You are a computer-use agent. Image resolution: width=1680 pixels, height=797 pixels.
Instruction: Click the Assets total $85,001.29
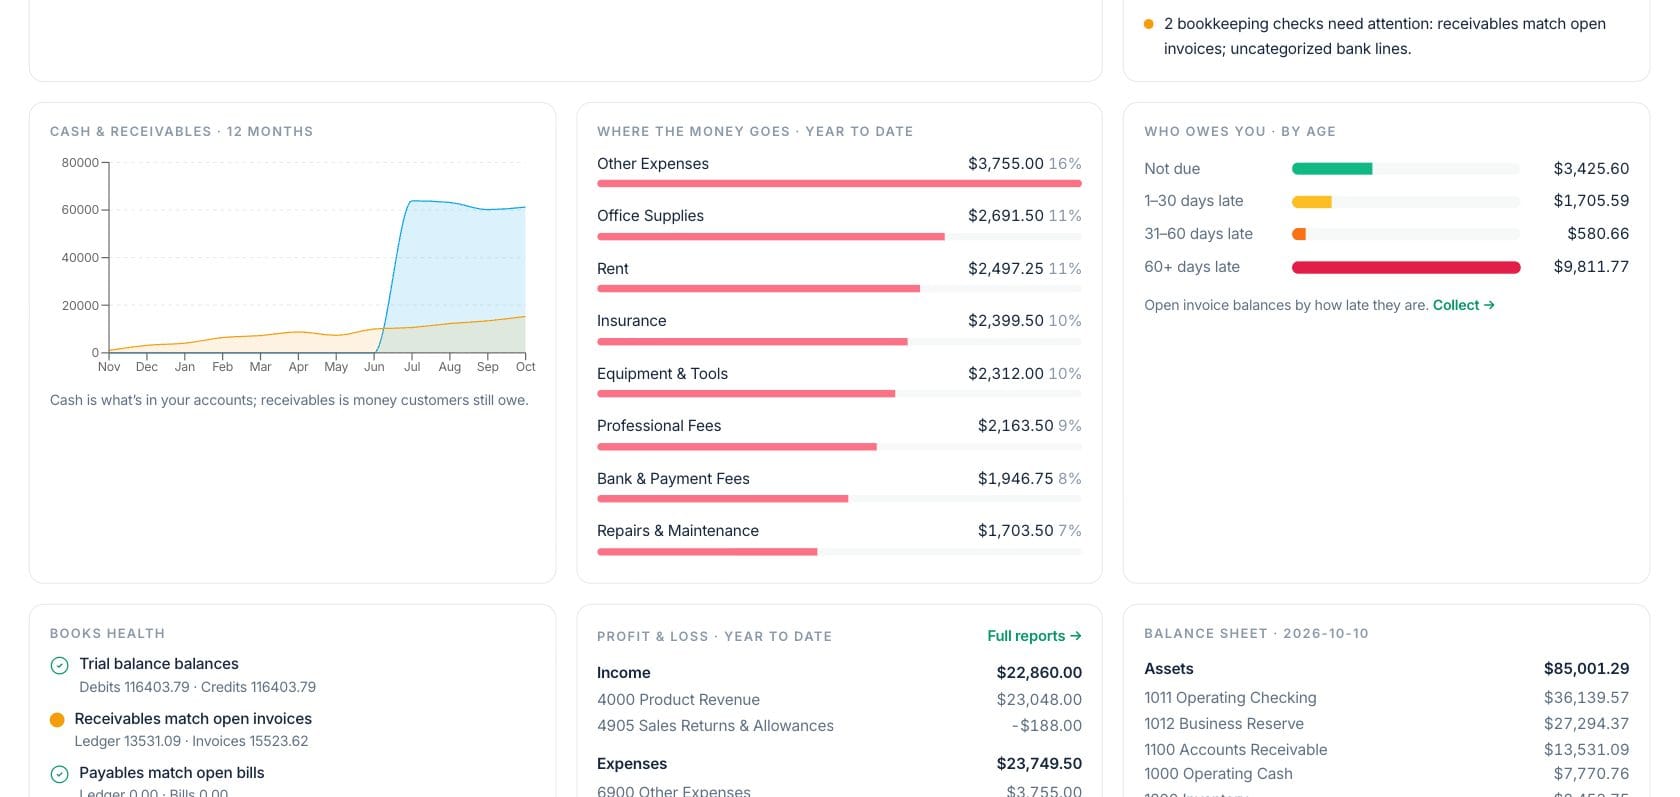point(1586,669)
